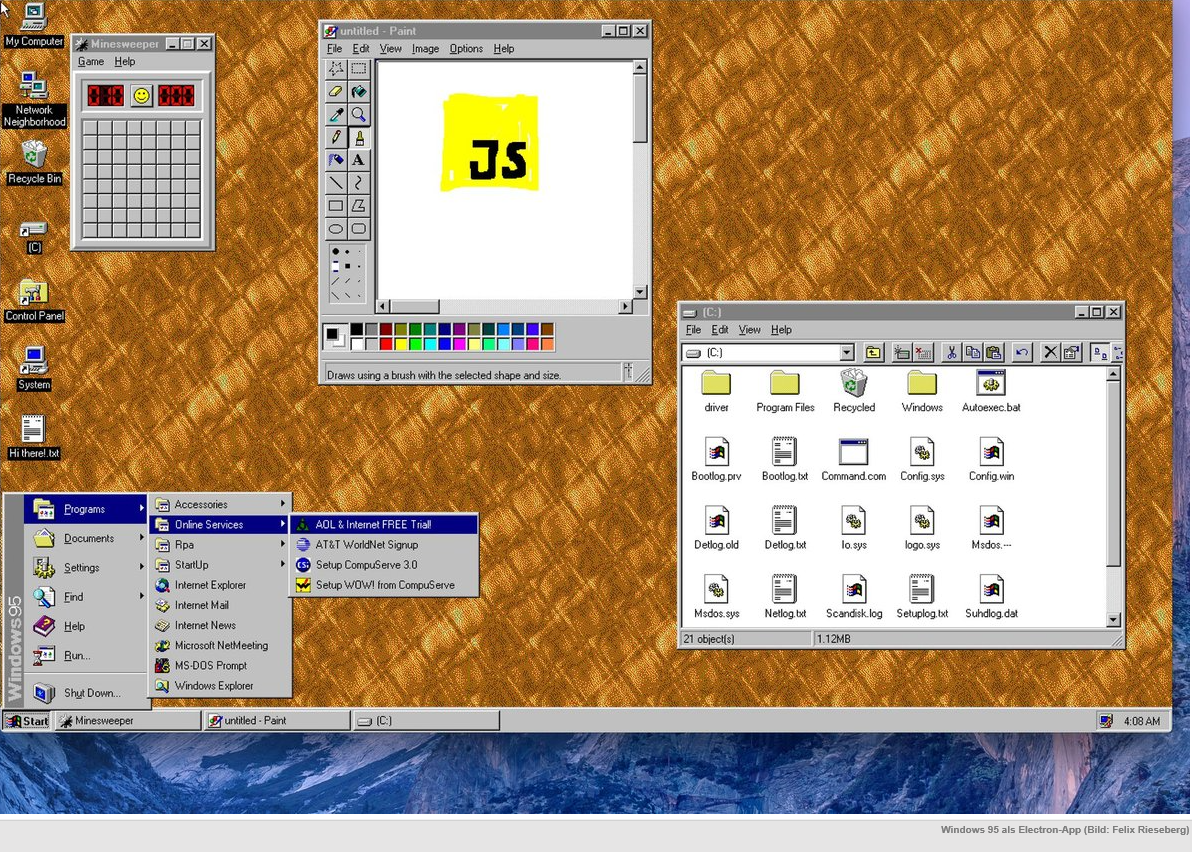Open the Program Files folder

785,391
